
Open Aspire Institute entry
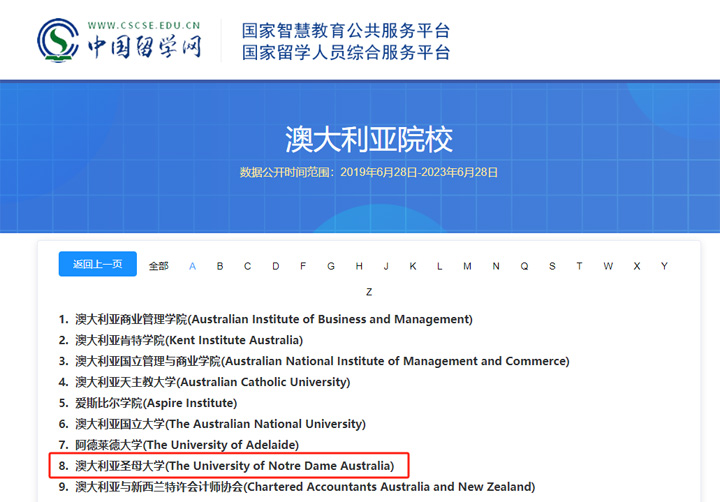[x=156, y=403]
